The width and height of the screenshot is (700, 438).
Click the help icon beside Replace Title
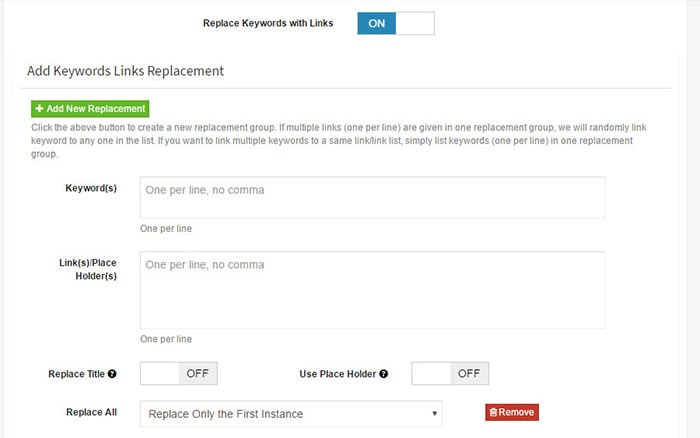click(x=112, y=374)
